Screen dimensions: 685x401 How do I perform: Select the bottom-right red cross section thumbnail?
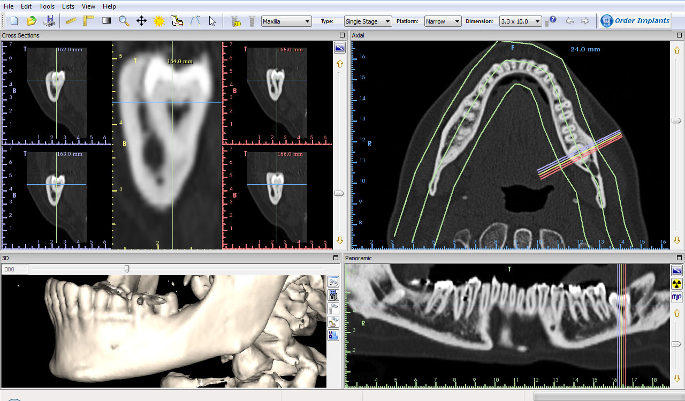277,197
